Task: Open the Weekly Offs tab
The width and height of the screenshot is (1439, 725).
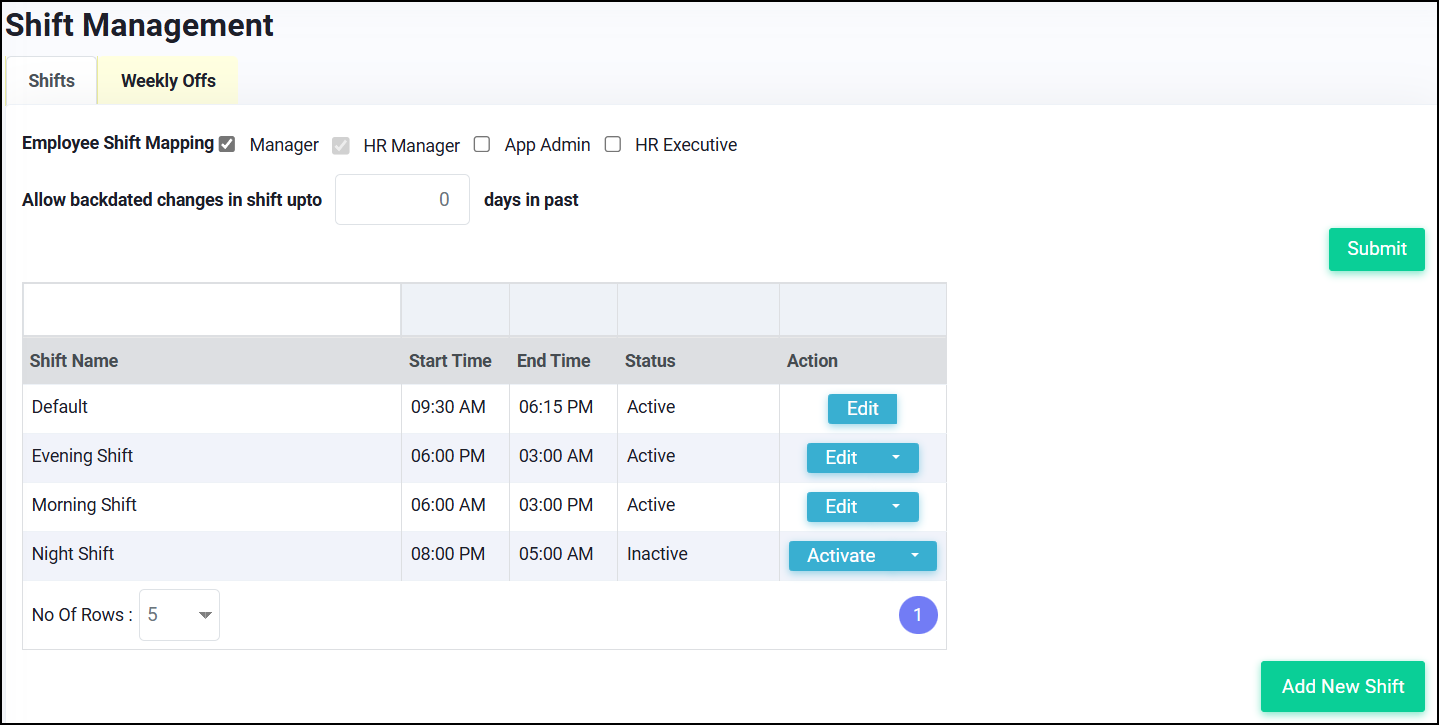Action: coord(168,81)
